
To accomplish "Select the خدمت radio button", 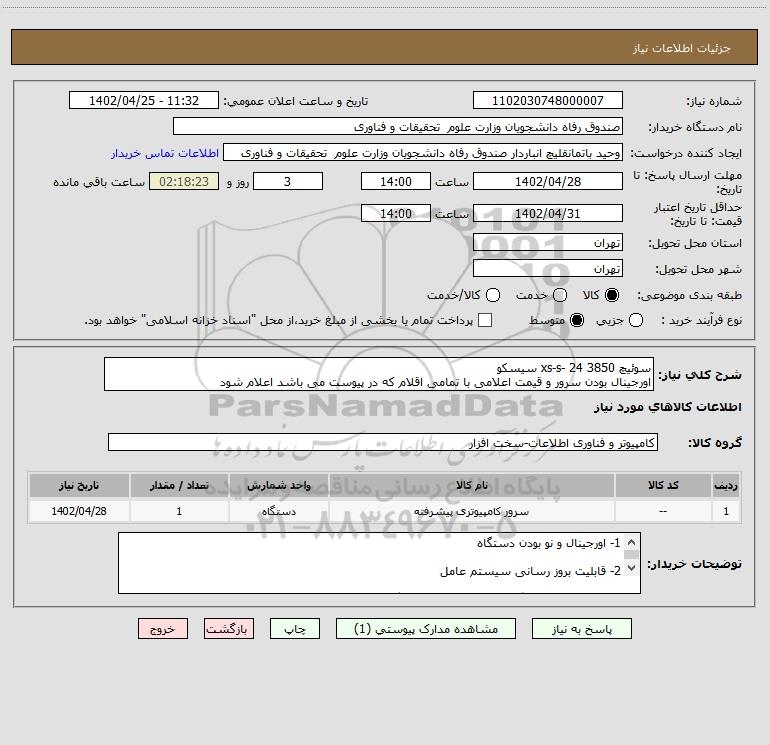I will point(560,295).
